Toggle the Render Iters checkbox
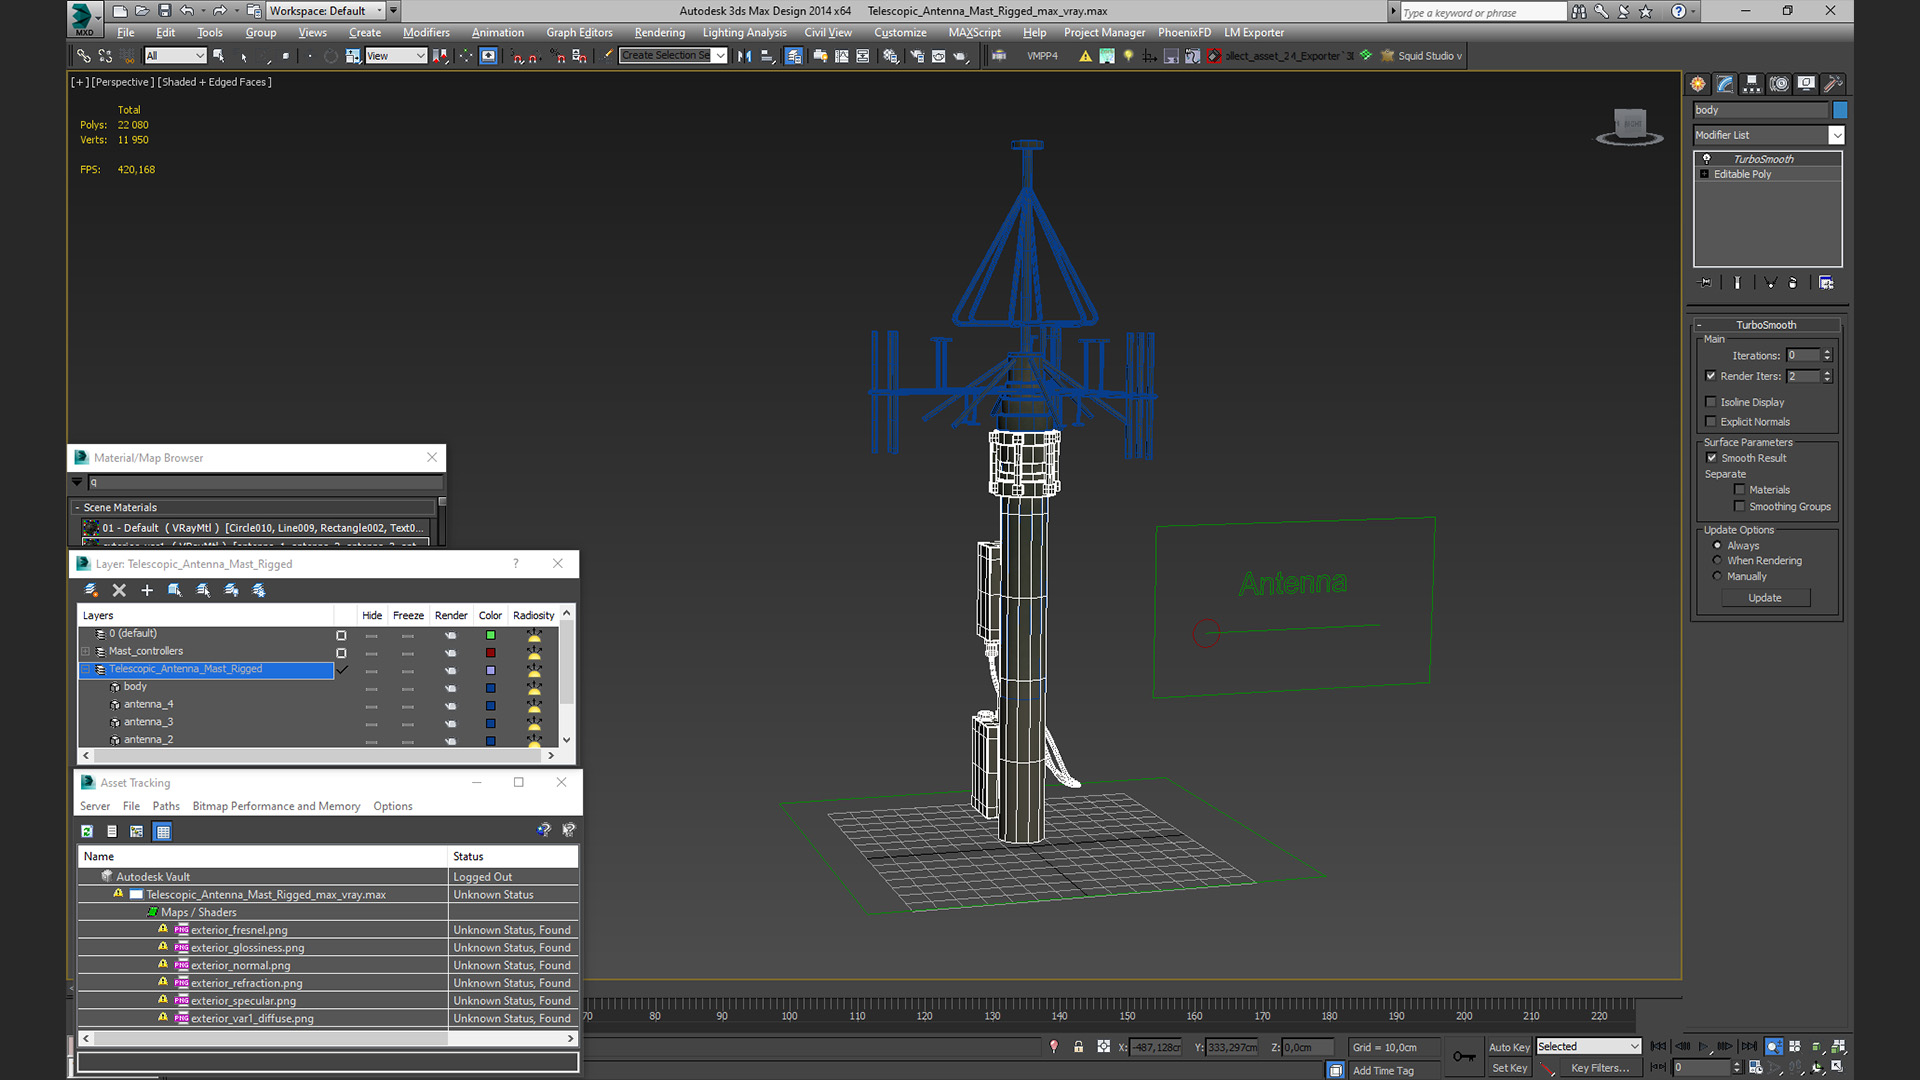The width and height of the screenshot is (1920, 1080). [x=1711, y=376]
